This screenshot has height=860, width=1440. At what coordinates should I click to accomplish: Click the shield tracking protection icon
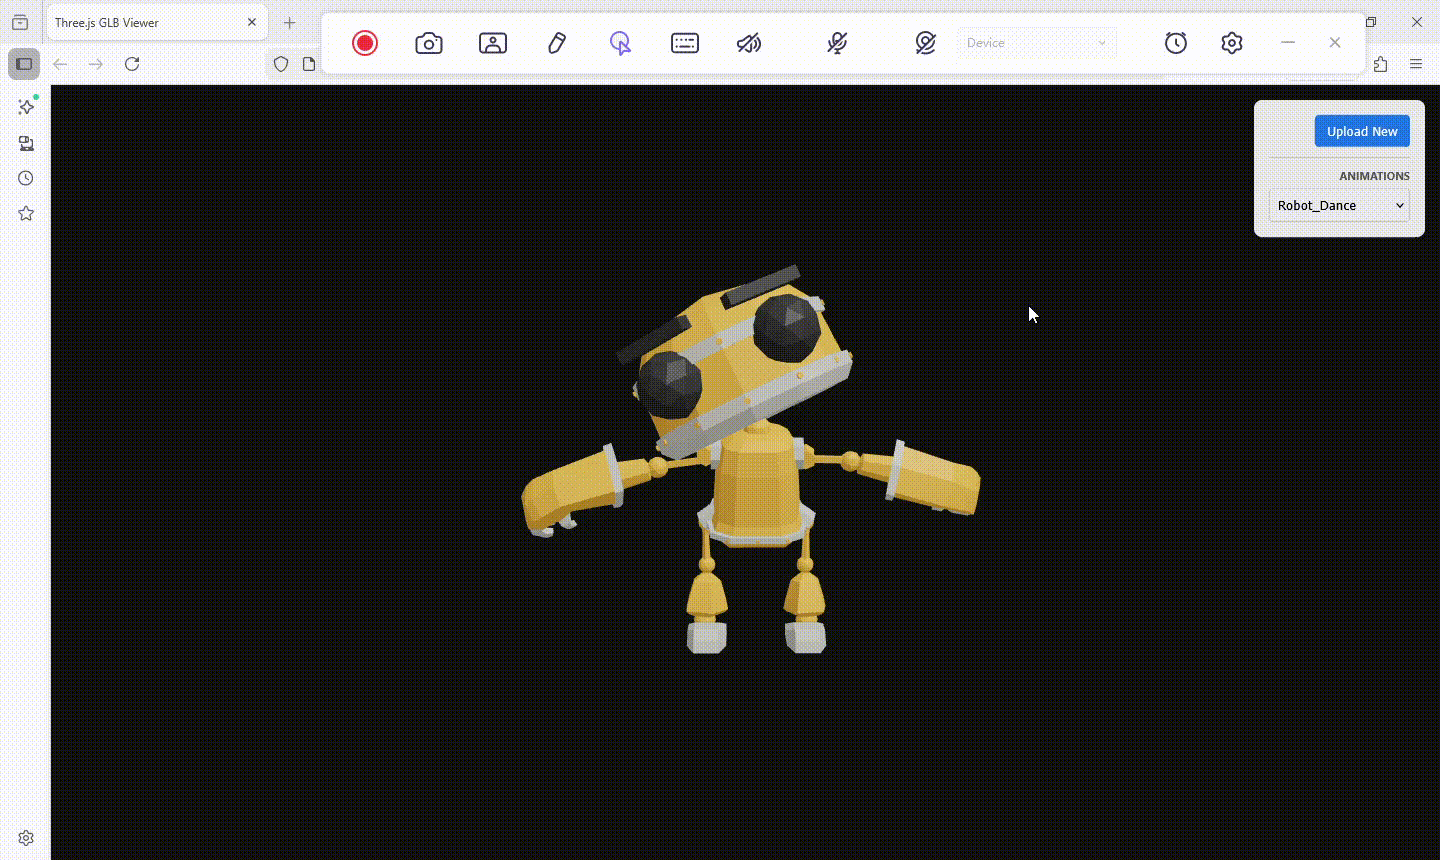(x=281, y=64)
